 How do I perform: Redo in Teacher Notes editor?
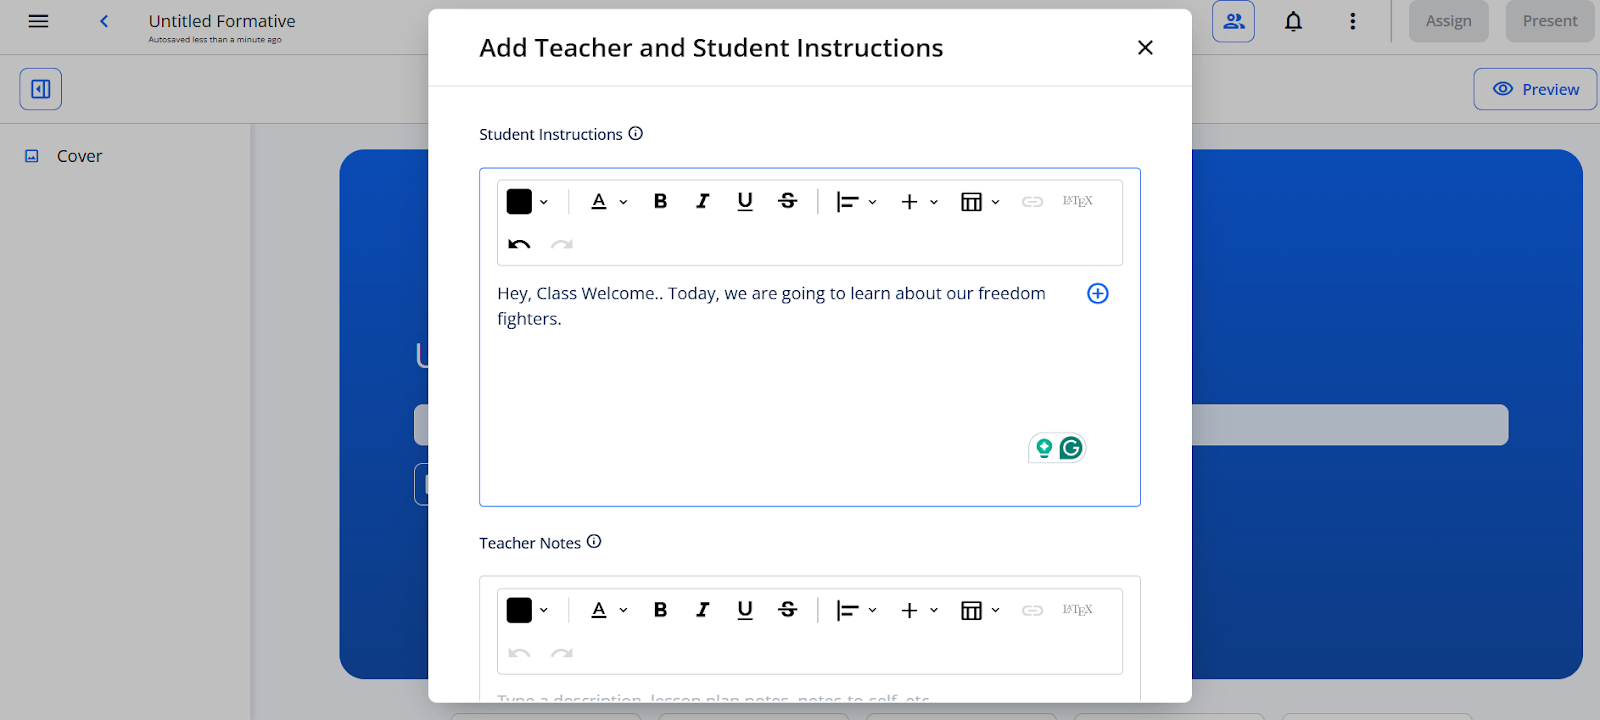pos(562,653)
